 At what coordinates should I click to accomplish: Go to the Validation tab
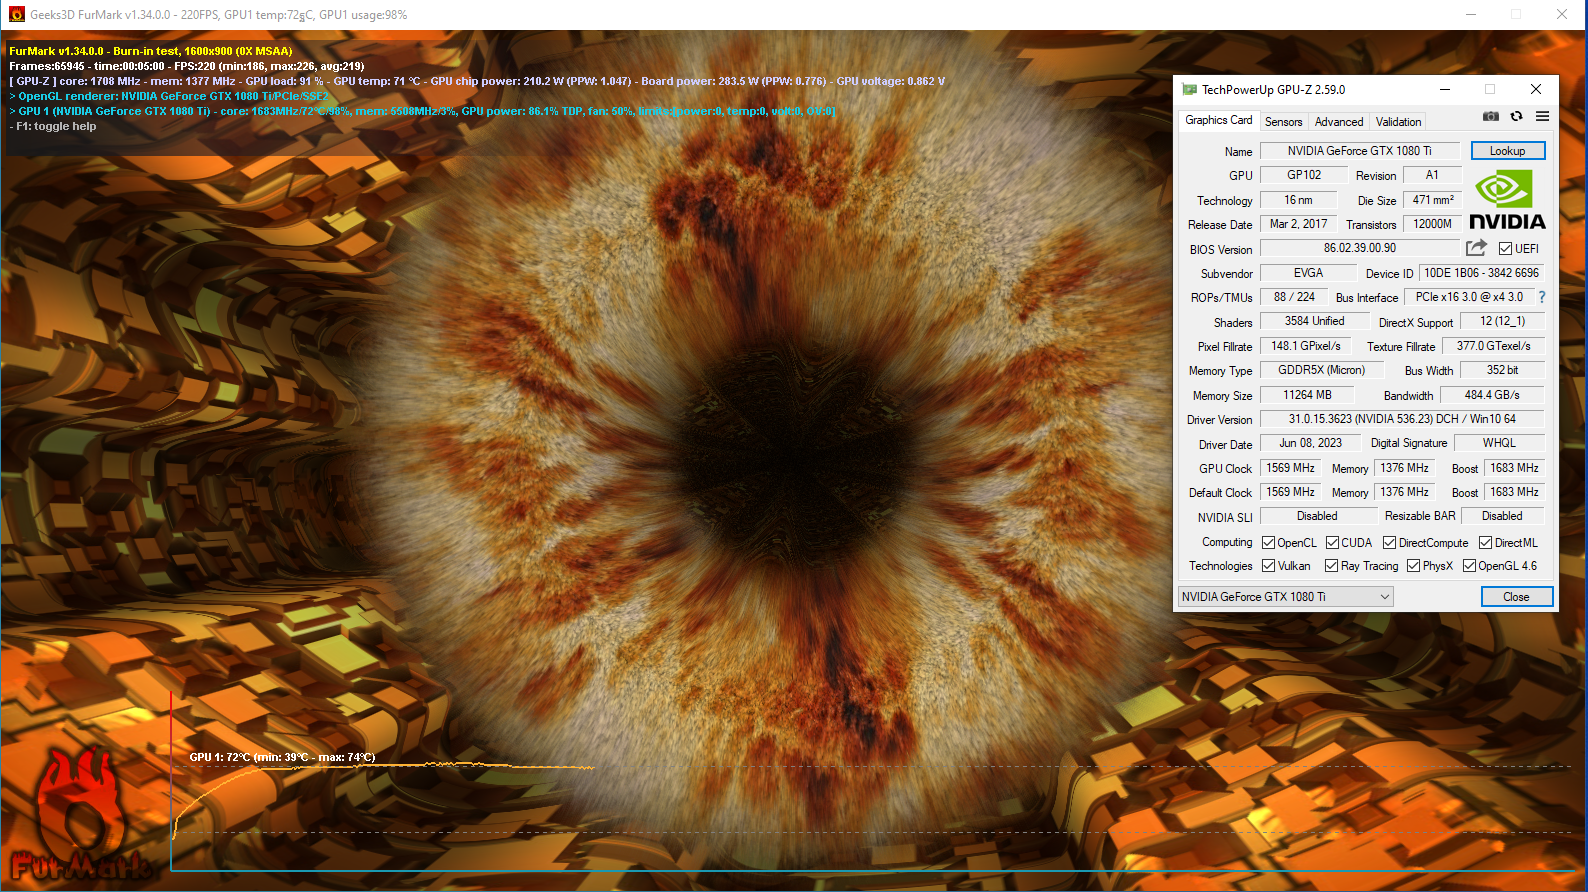pyautogui.click(x=1397, y=122)
